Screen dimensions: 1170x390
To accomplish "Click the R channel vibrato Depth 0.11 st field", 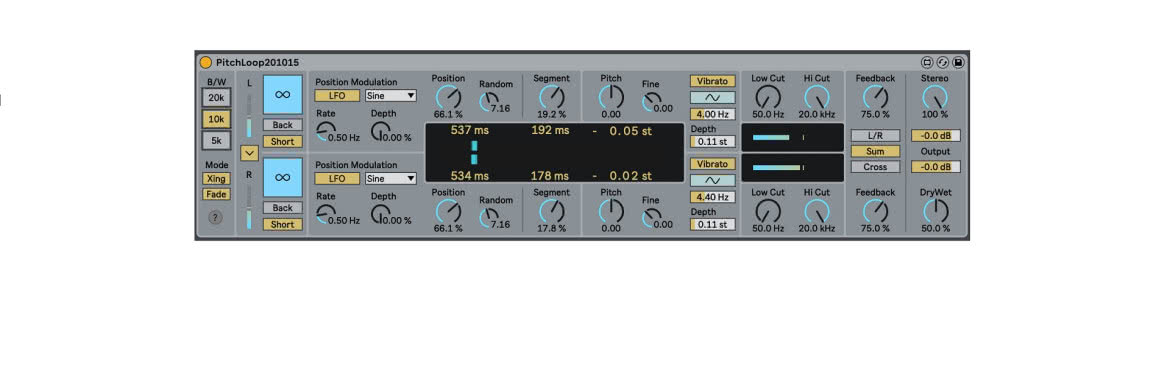I will click(713, 224).
